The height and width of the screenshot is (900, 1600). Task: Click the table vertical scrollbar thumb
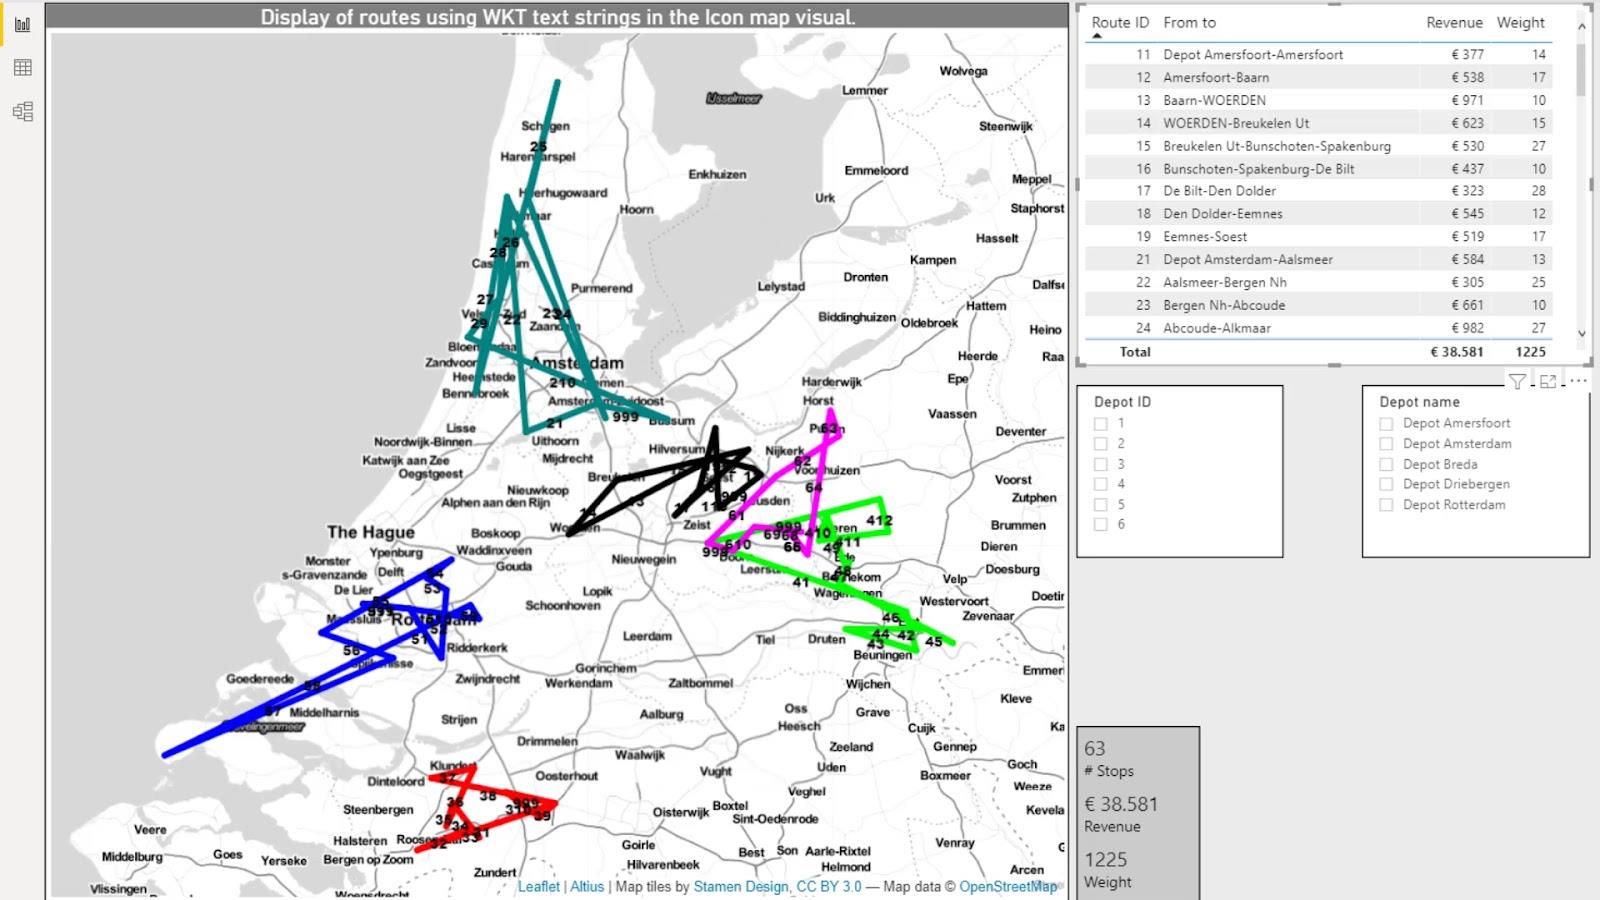point(1581,68)
